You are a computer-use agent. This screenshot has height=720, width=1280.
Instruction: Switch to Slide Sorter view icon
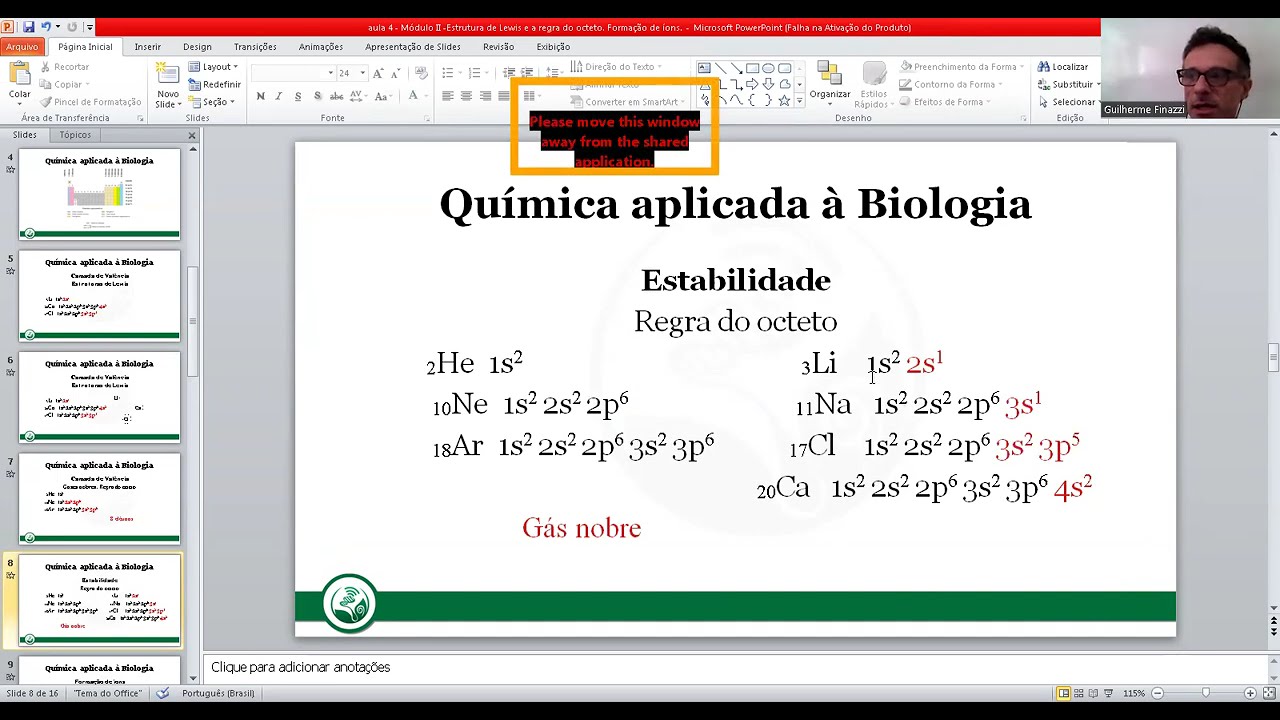1078,693
